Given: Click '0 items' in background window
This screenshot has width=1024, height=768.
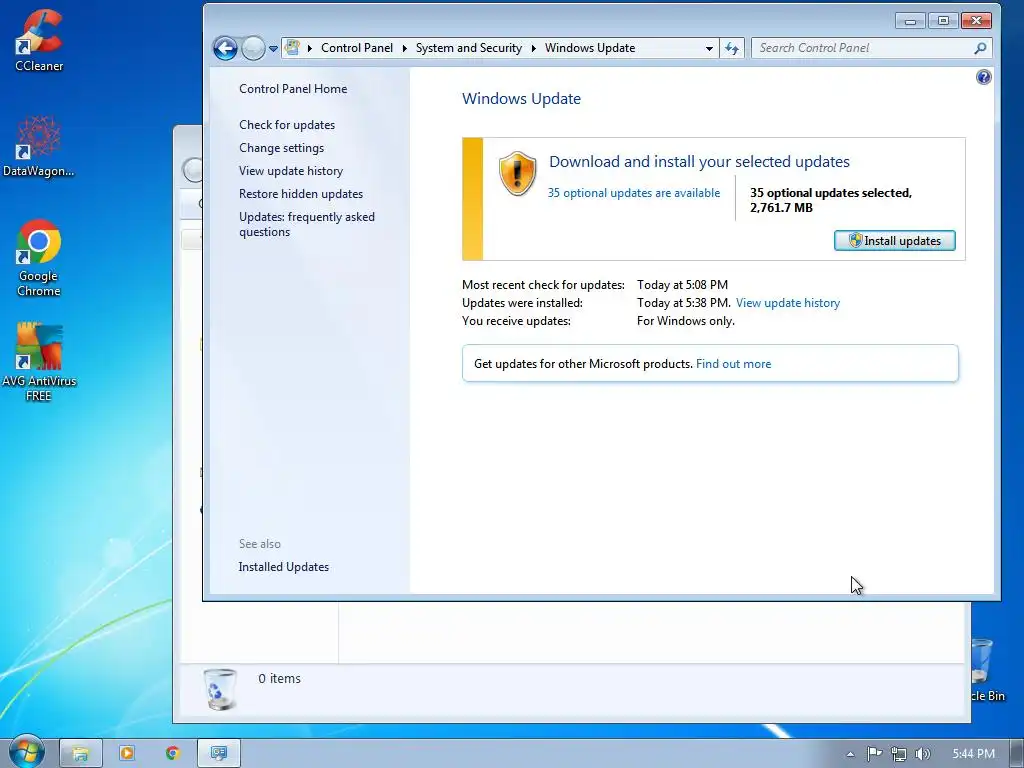Looking at the screenshot, I should [280, 679].
